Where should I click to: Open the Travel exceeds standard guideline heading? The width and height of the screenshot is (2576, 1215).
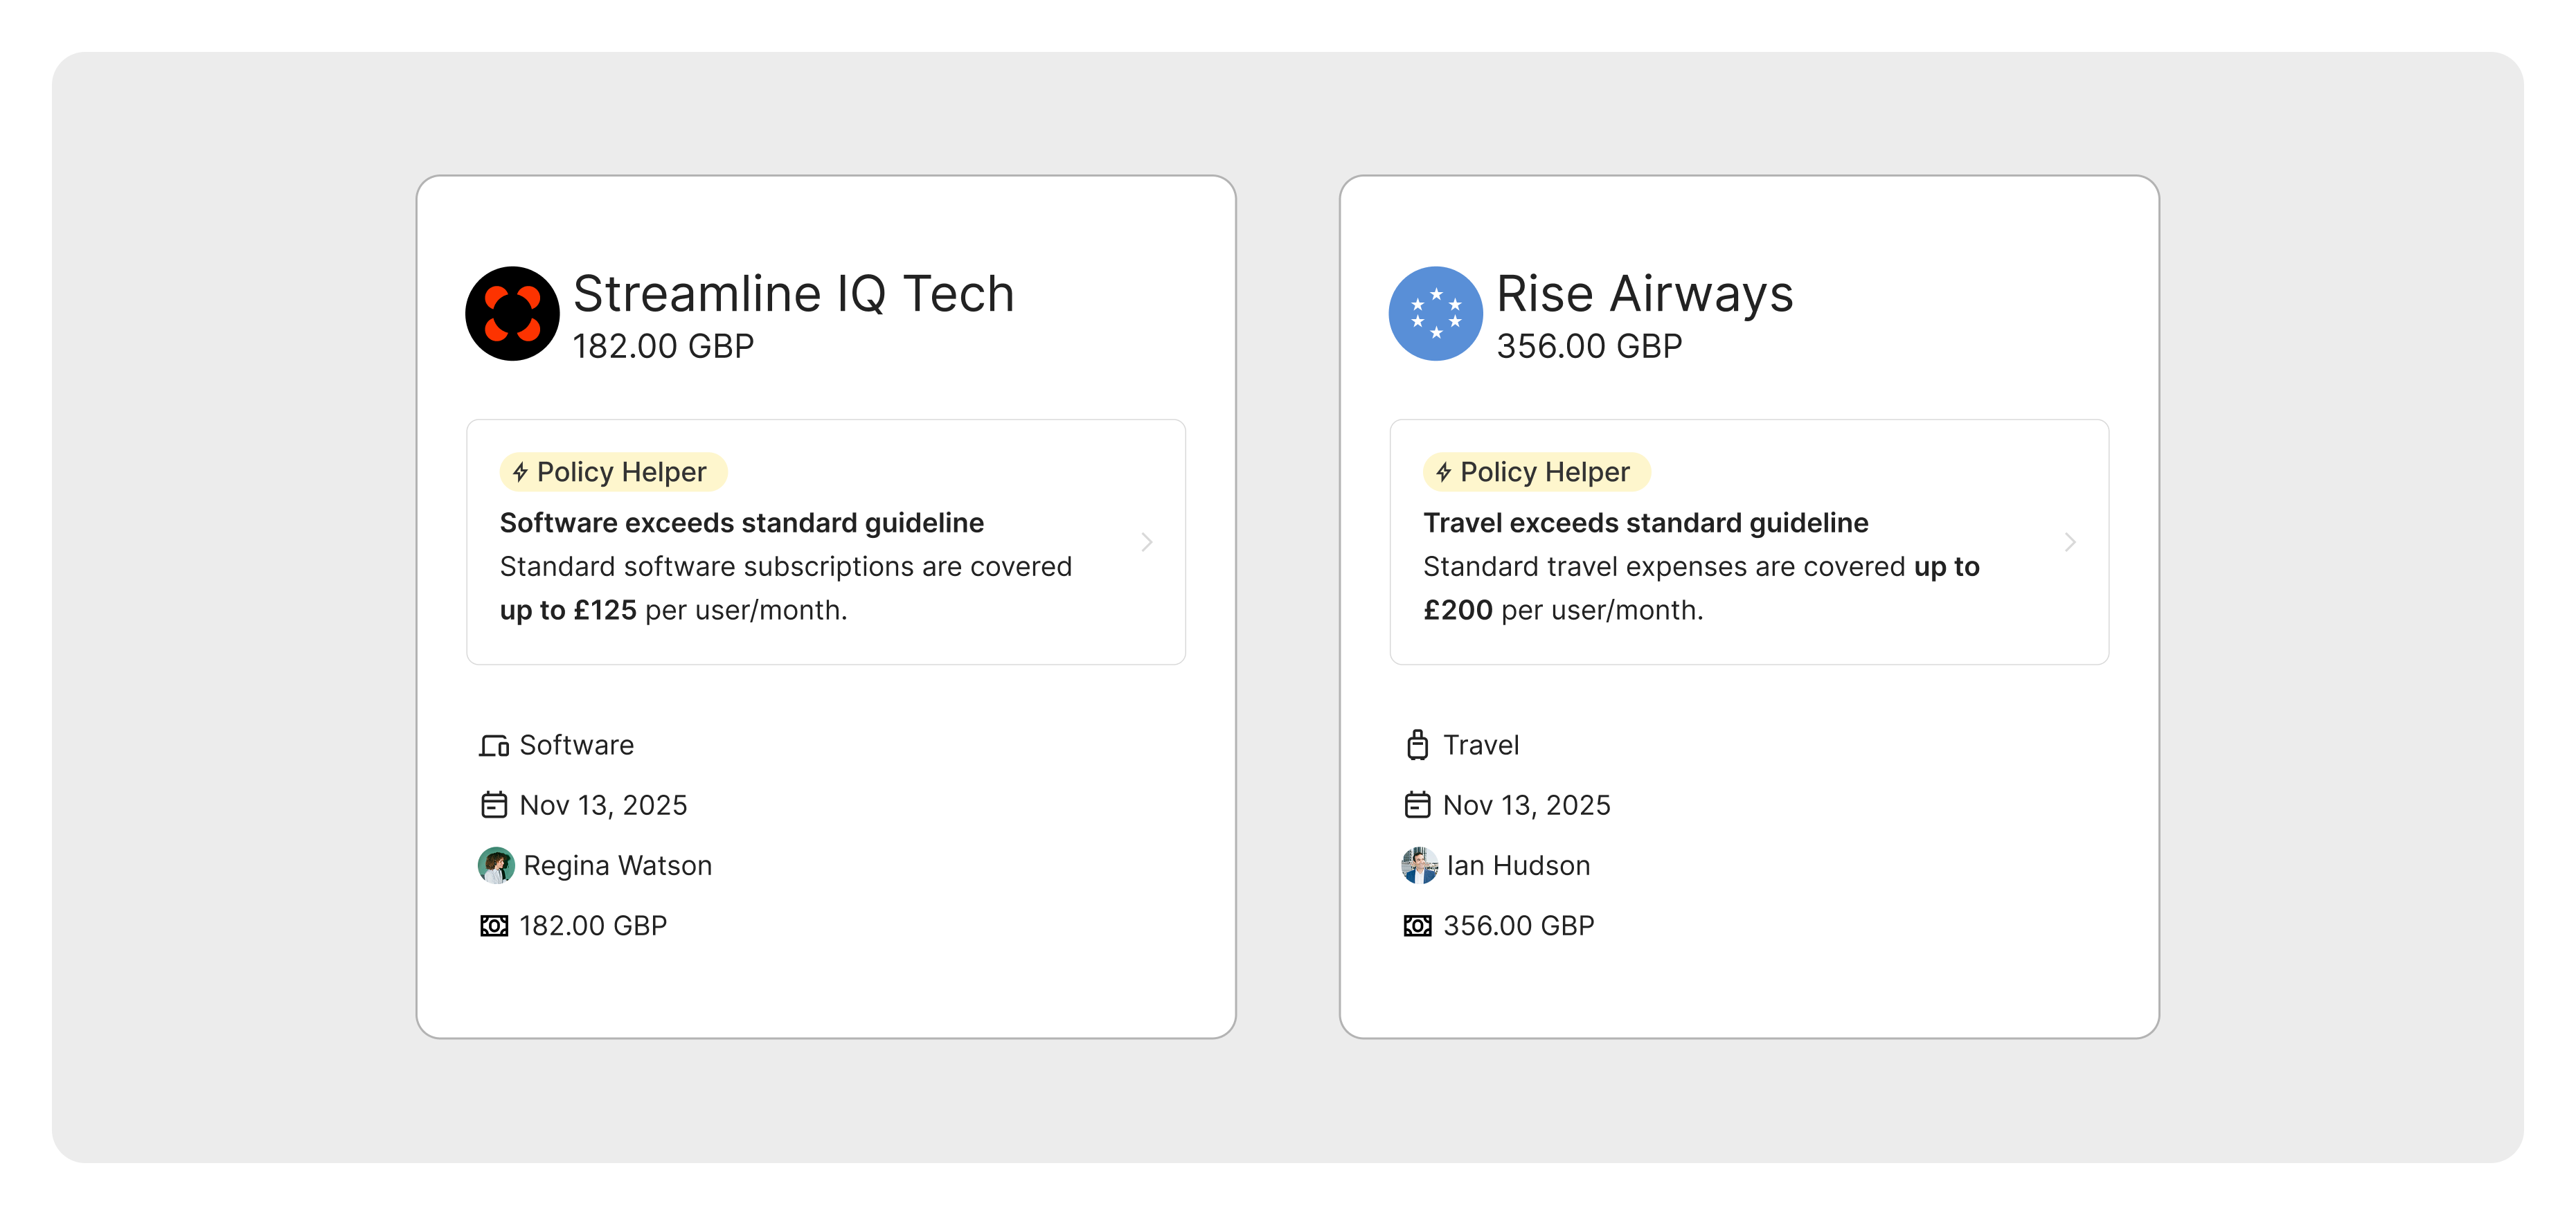click(1646, 523)
